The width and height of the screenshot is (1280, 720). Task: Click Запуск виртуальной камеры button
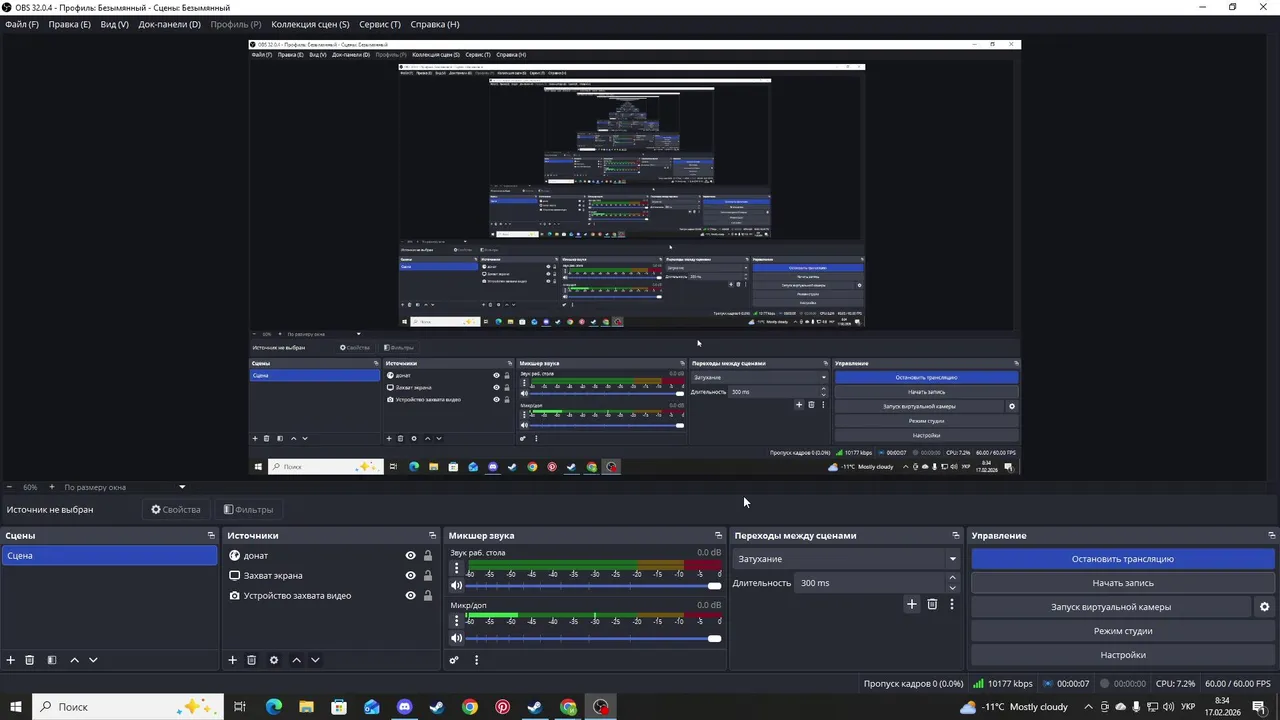click(x=1111, y=607)
